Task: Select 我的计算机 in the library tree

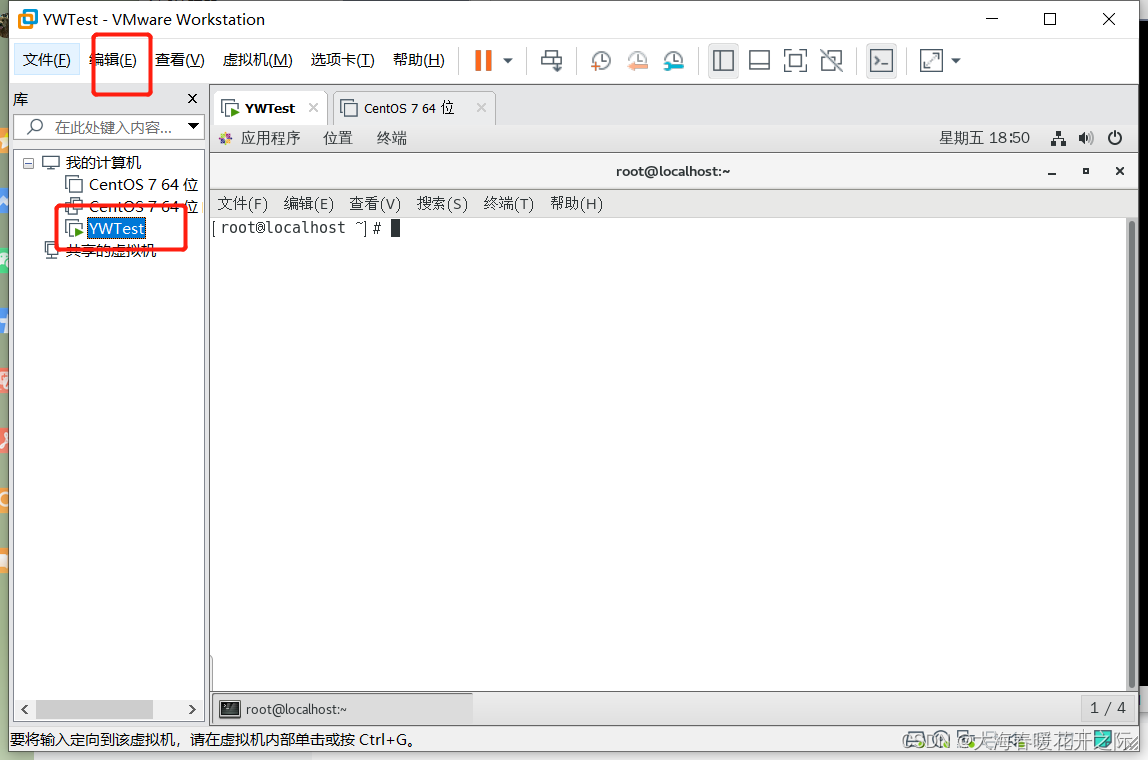Action: (x=102, y=163)
